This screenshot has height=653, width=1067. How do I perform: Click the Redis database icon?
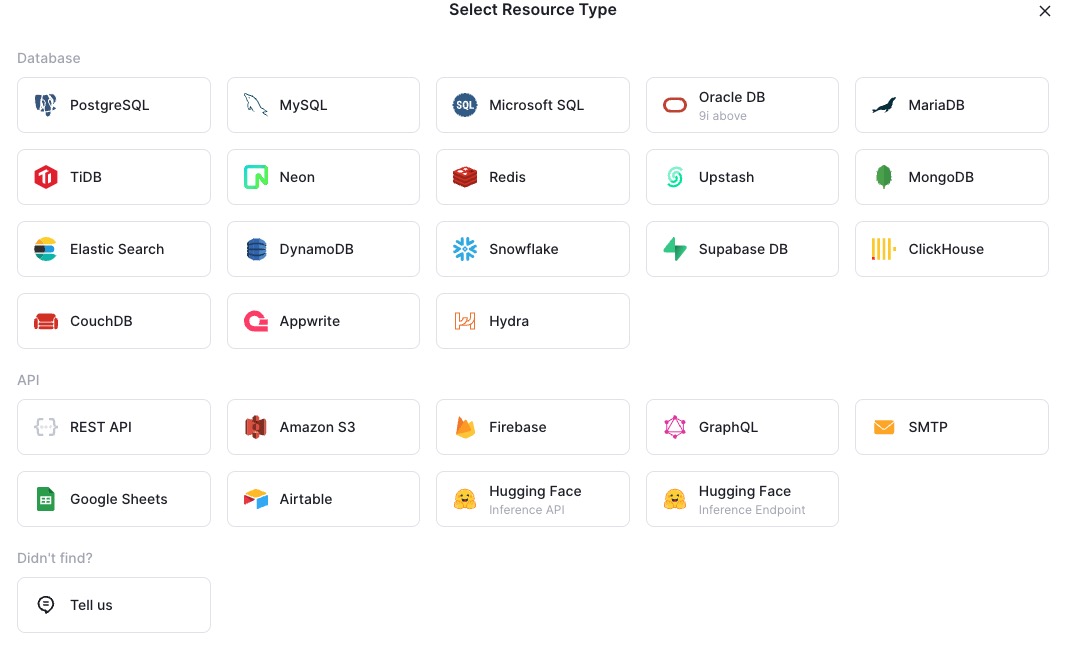click(464, 177)
